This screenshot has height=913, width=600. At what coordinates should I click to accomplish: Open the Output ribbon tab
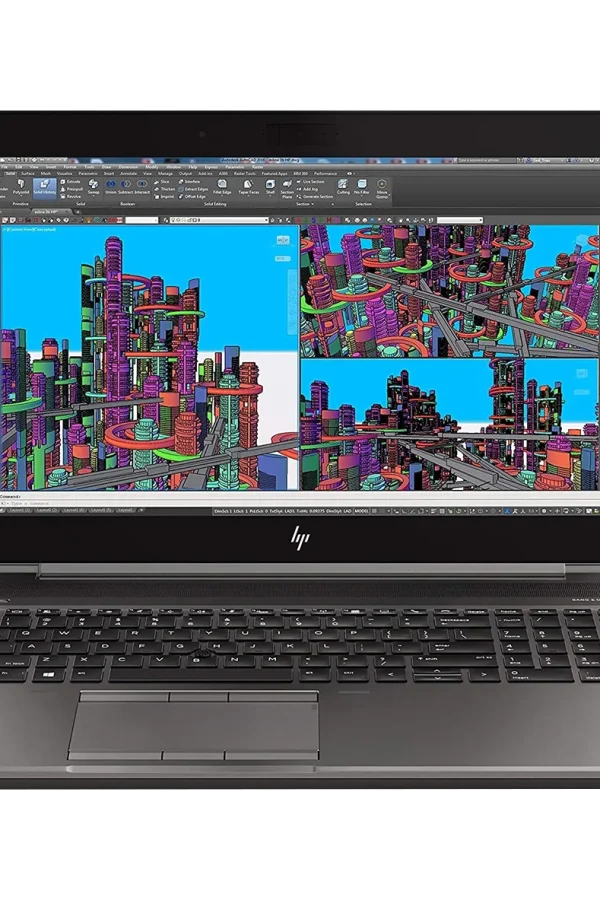point(185,173)
